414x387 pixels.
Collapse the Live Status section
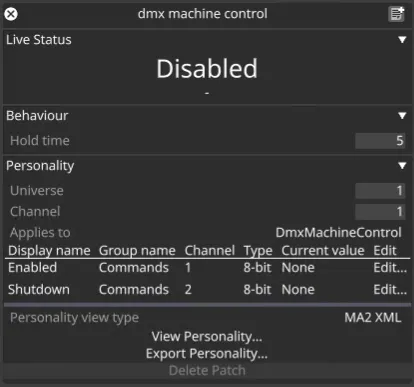coord(402,40)
